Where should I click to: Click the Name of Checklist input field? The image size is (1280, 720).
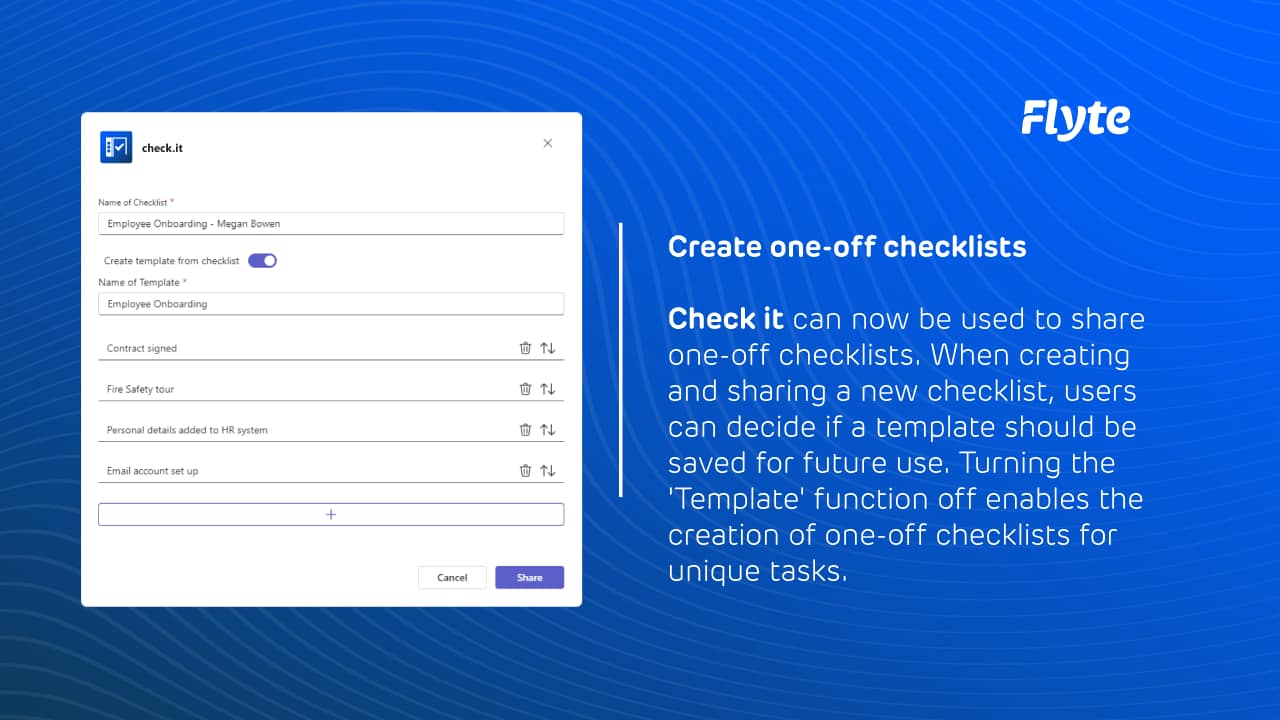[x=330, y=223]
